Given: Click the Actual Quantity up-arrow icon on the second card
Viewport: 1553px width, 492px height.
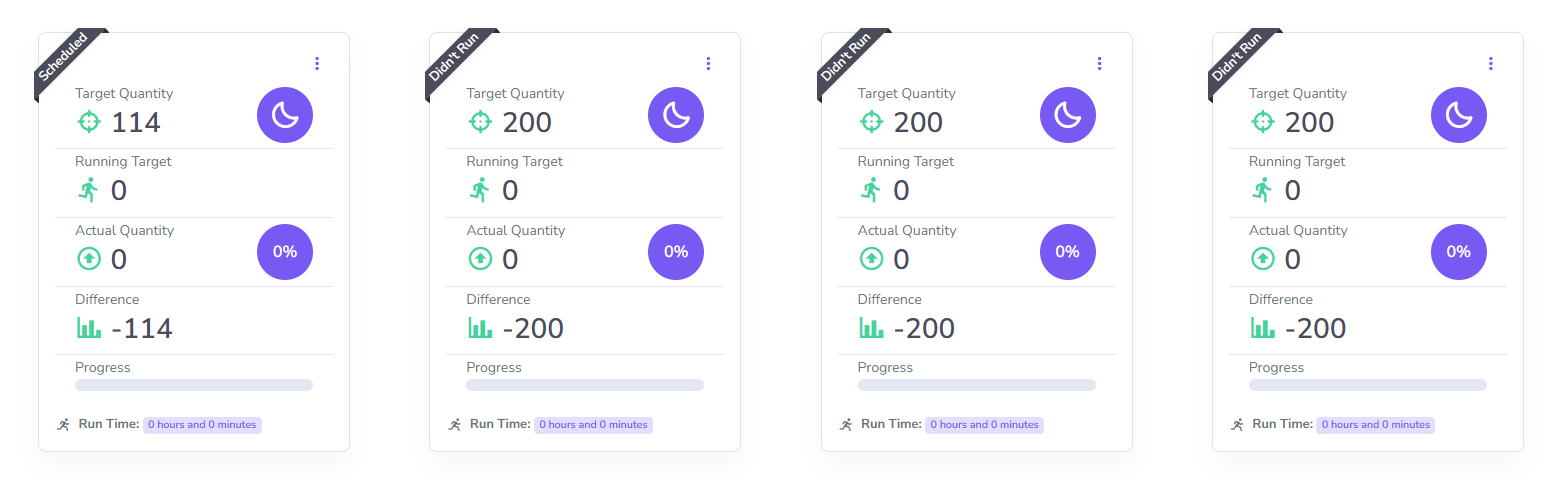Looking at the screenshot, I should (480, 259).
